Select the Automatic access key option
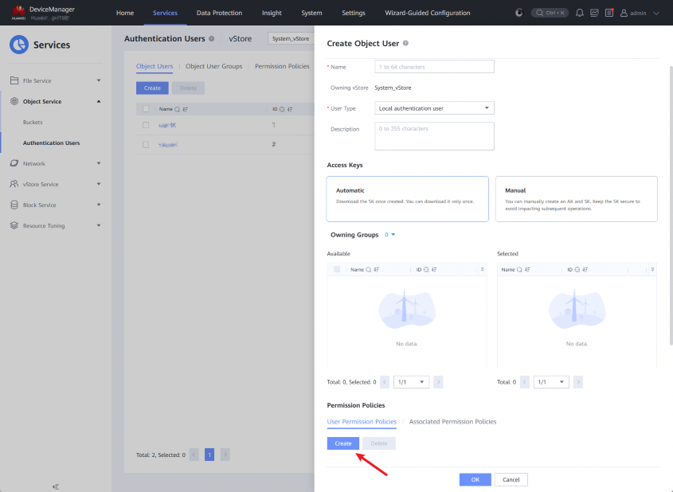The height and width of the screenshot is (492, 673). pyautogui.click(x=407, y=198)
